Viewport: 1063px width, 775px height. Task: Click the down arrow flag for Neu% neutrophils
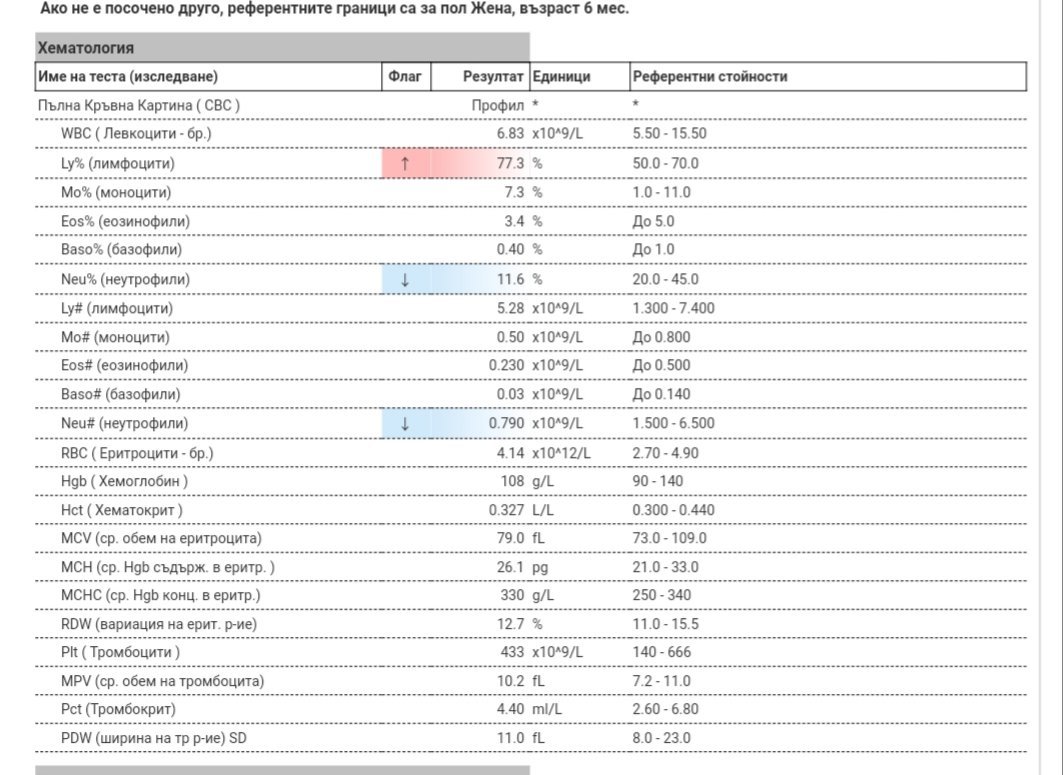click(404, 280)
